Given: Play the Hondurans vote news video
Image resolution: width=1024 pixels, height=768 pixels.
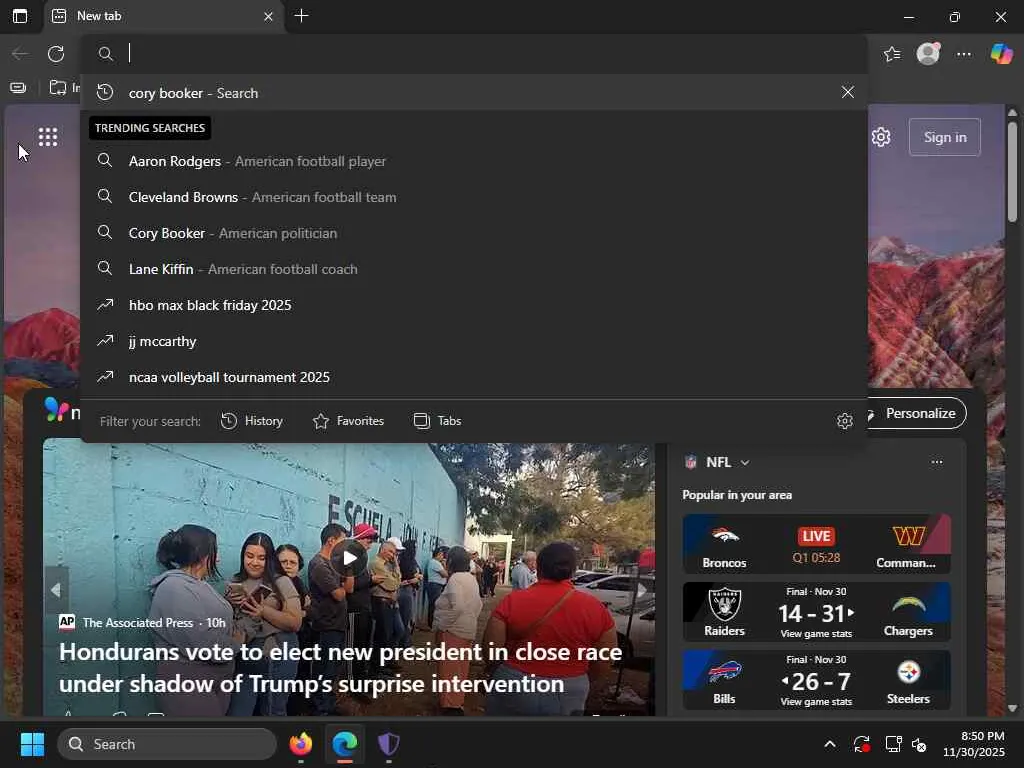Looking at the screenshot, I should coord(349,558).
